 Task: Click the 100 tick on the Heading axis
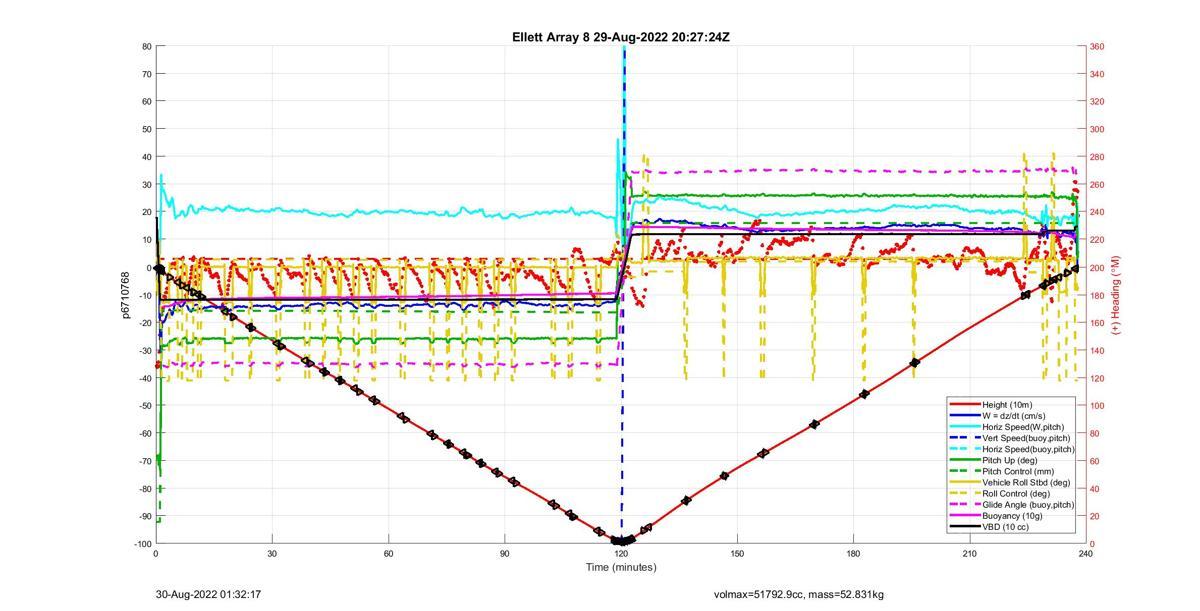point(1097,405)
